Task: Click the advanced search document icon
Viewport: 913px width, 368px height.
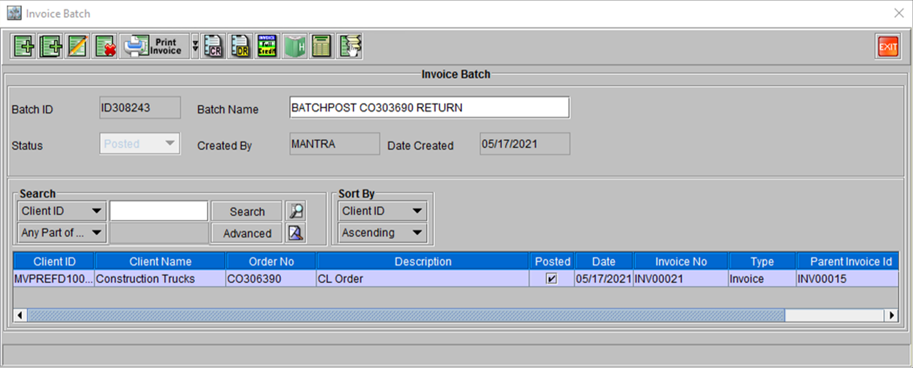Action: [296, 233]
